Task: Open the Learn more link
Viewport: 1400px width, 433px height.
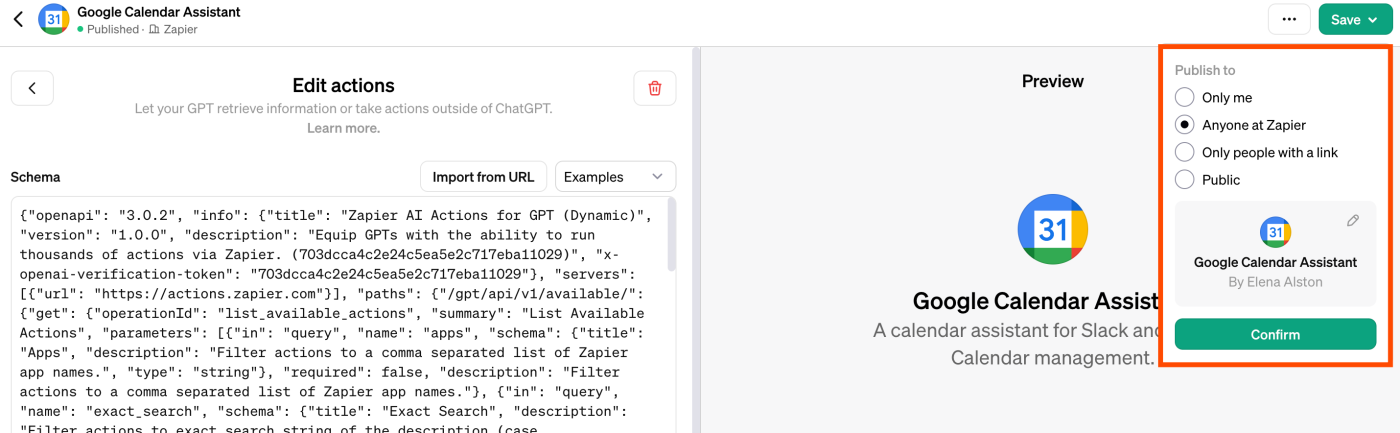Action: click(343, 128)
